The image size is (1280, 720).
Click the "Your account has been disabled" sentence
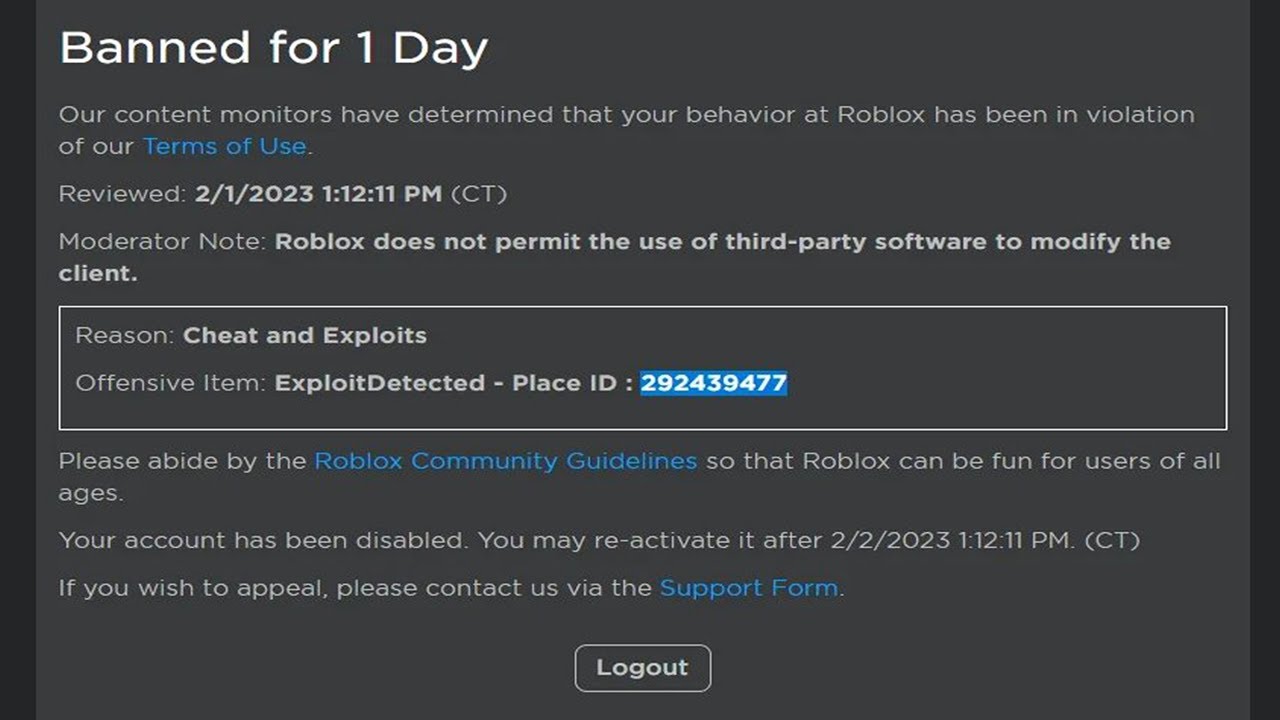click(x=263, y=541)
